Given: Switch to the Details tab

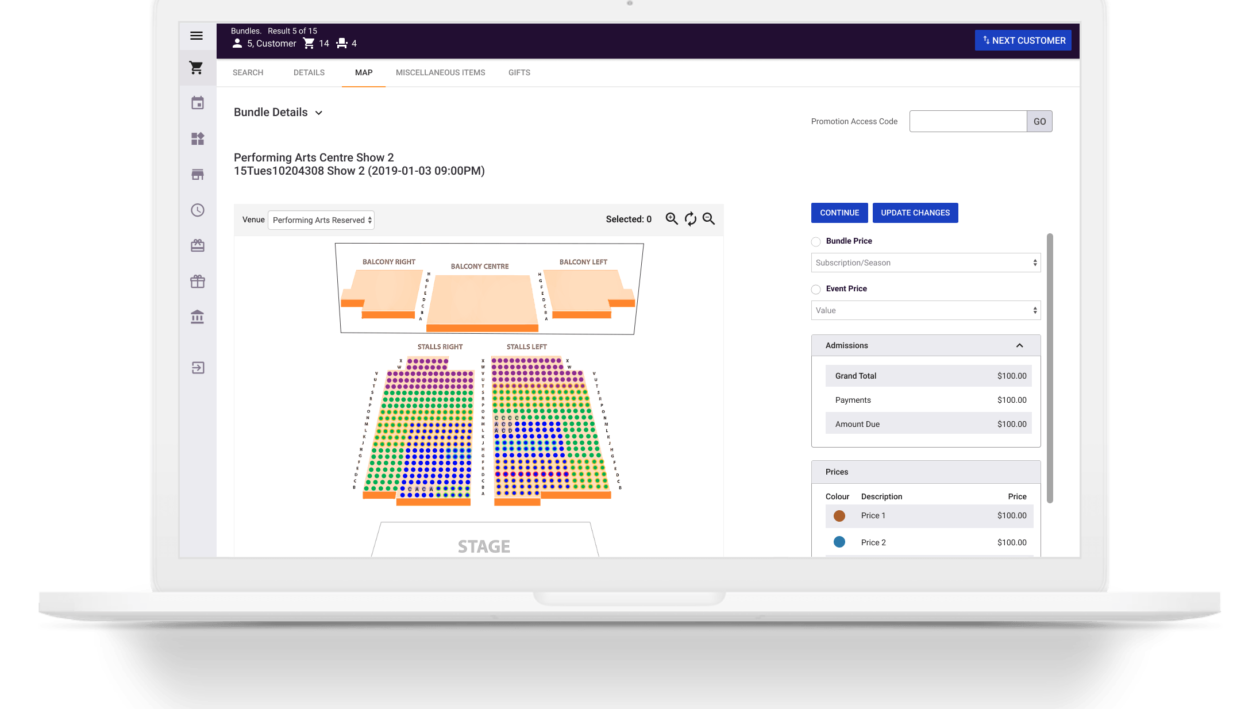Looking at the screenshot, I should coord(309,73).
